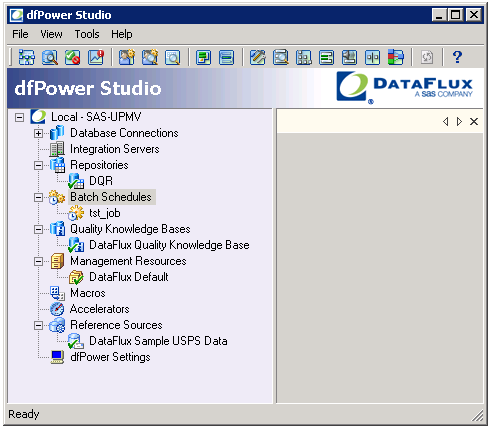Click the Accelerators gauge icon
This screenshot has width=491, height=428.
pyautogui.click(x=57, y=309)
